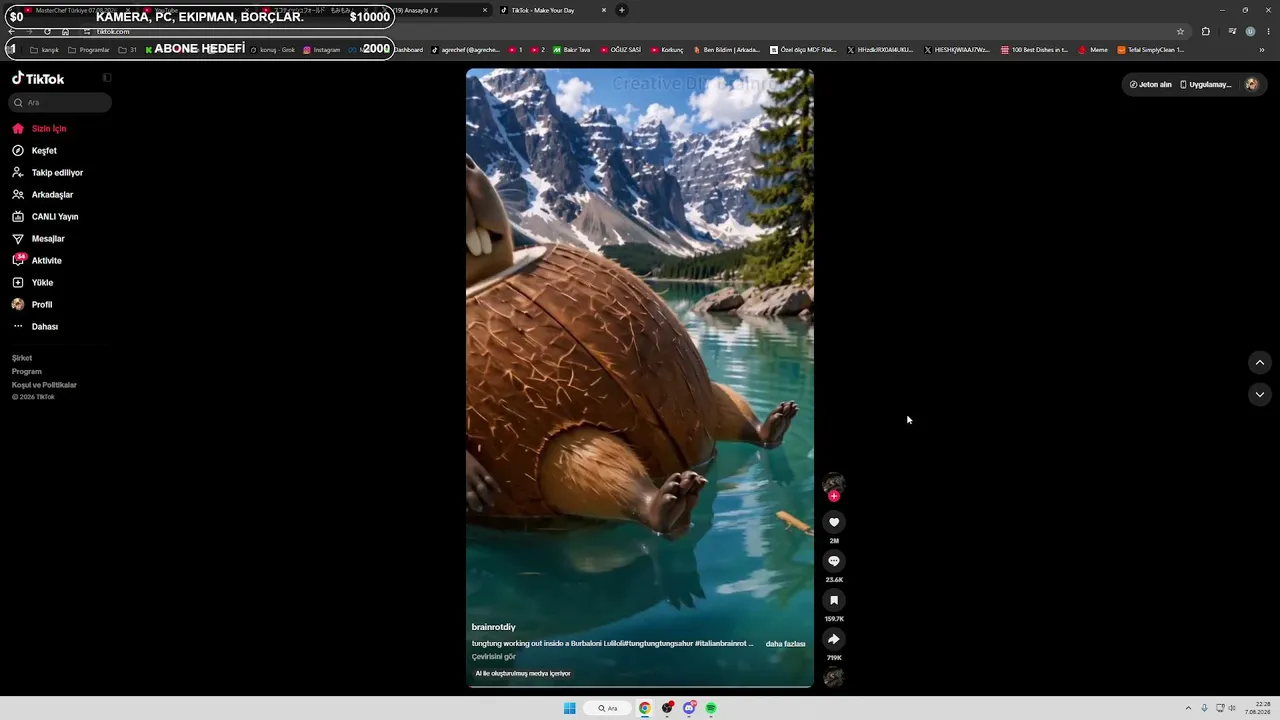The height and width of the screenshot is (720, 1280).
Task: Open the Özel ölçü MDF Plak bookmark
Action: pyautogui.click(x=804, y=50)
